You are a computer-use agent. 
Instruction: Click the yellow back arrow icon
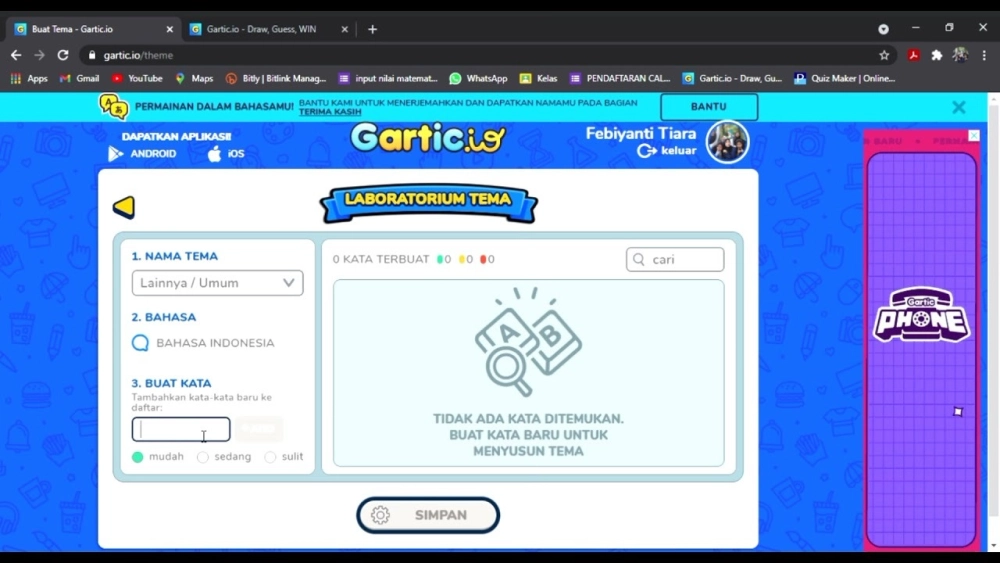(124, 207)
